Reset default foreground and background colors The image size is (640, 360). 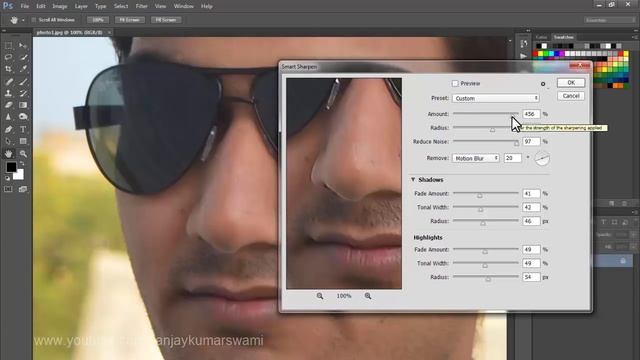[x=7, y=178]
